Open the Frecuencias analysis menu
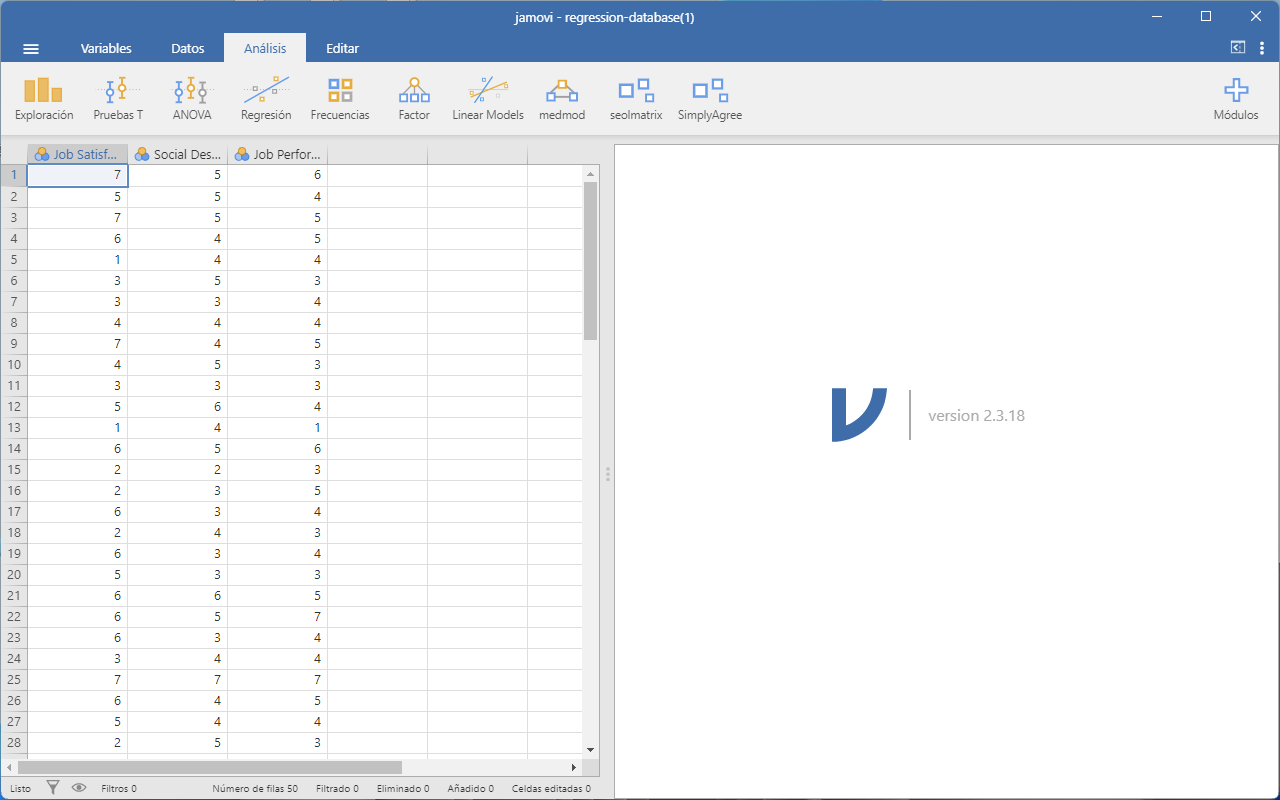The image size is (1280, 800). click(x=340, y=99)
